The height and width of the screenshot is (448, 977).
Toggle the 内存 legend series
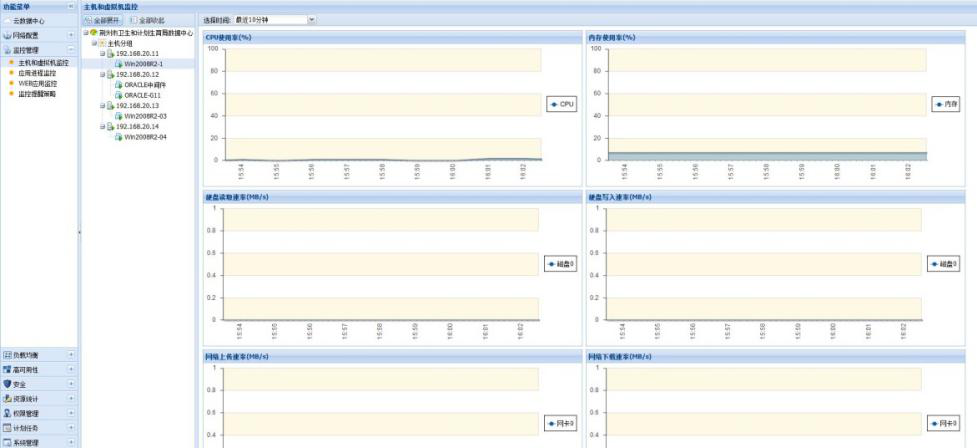(x=945, y=104)
